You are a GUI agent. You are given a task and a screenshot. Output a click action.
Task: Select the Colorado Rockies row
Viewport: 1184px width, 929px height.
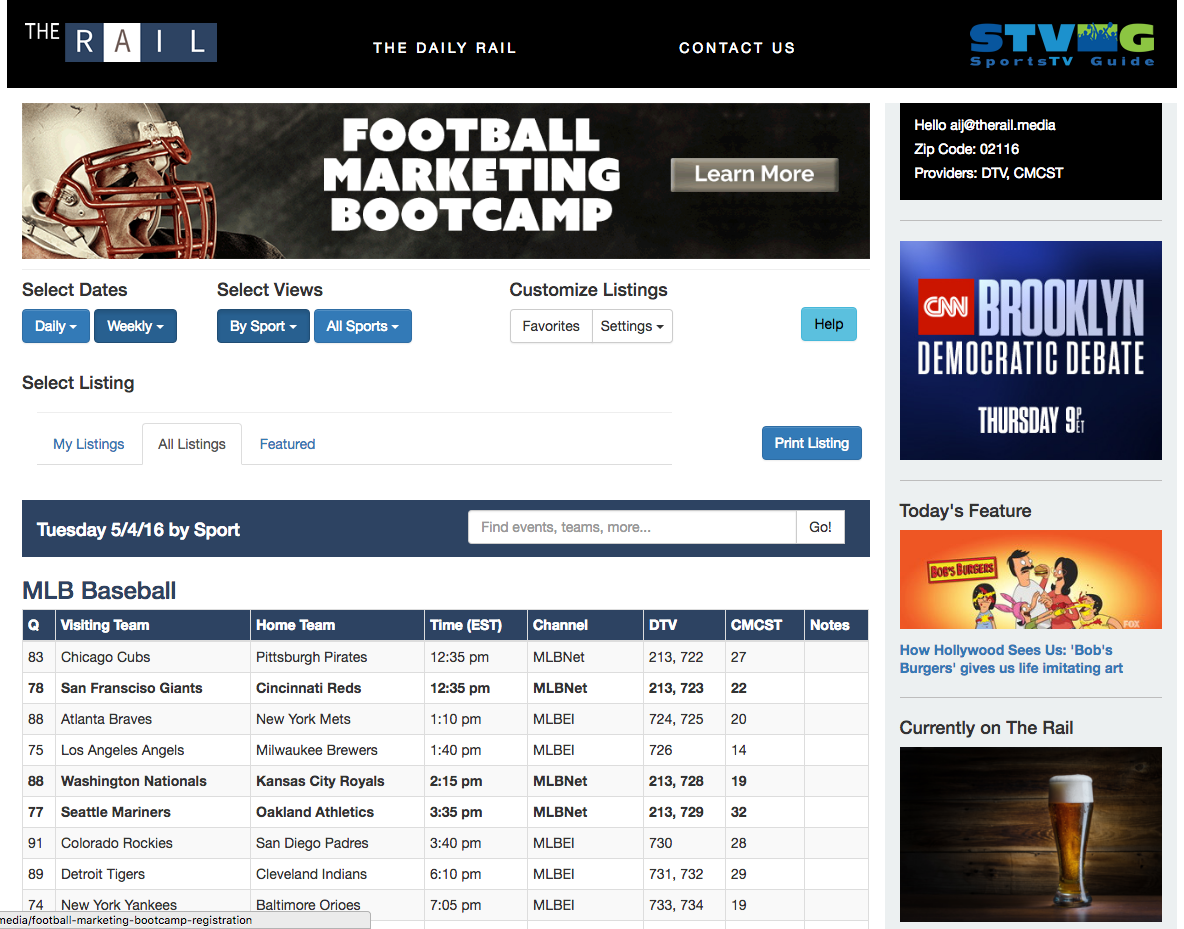(446, 843)
